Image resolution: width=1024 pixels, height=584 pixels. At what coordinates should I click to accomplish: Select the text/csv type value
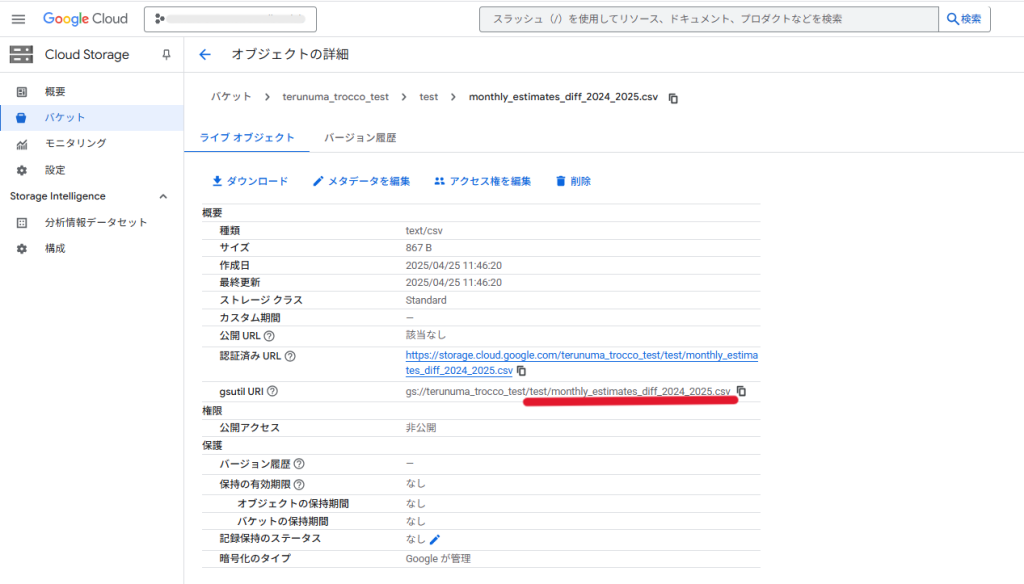pyautogui.click(x=424, y=231)
